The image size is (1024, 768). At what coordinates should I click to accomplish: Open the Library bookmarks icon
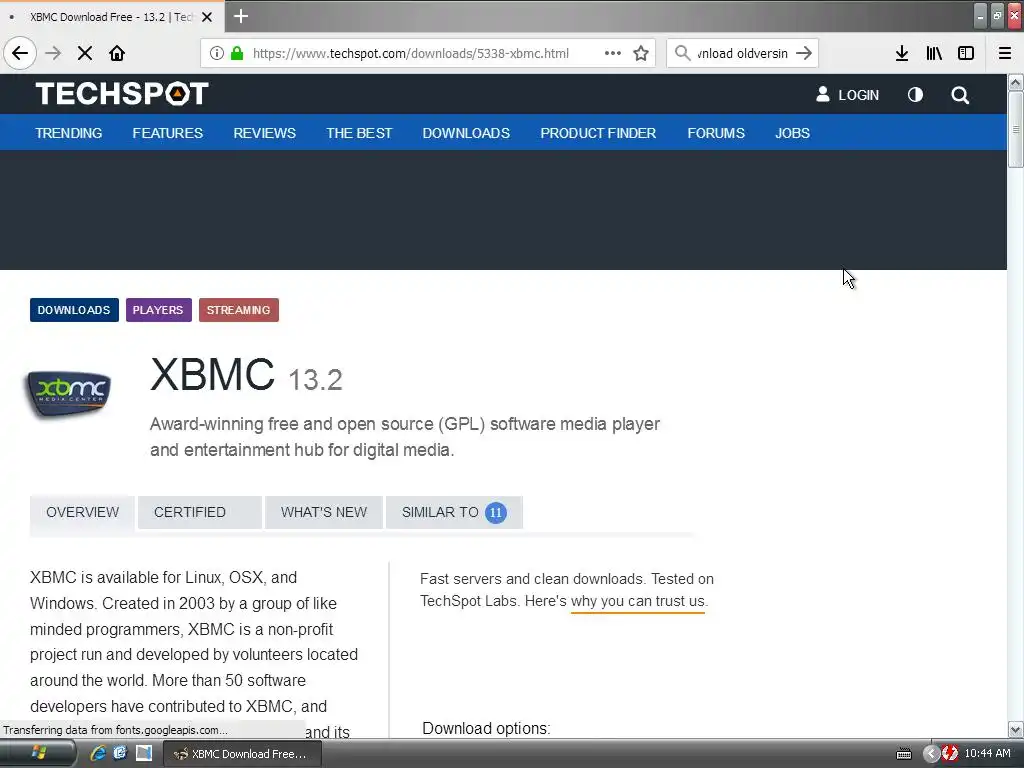pos(934,53)
